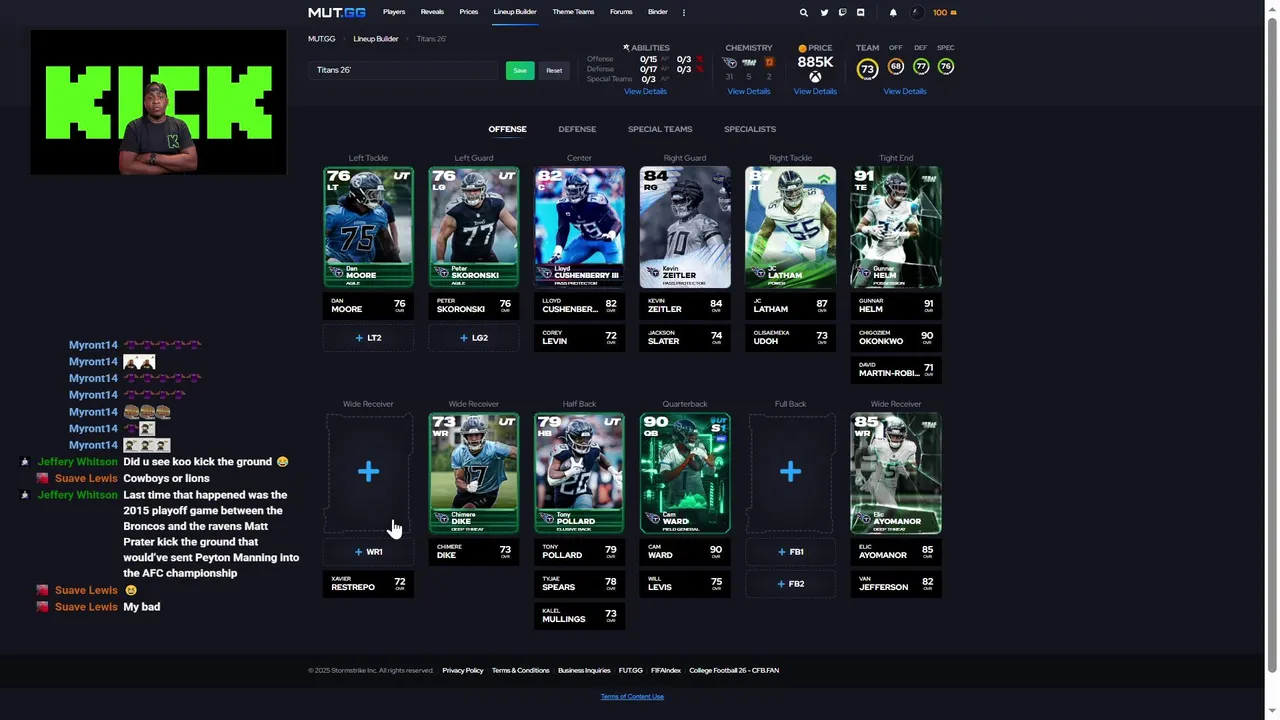
Task: Open the notifications bell icon
Action: 893,12
